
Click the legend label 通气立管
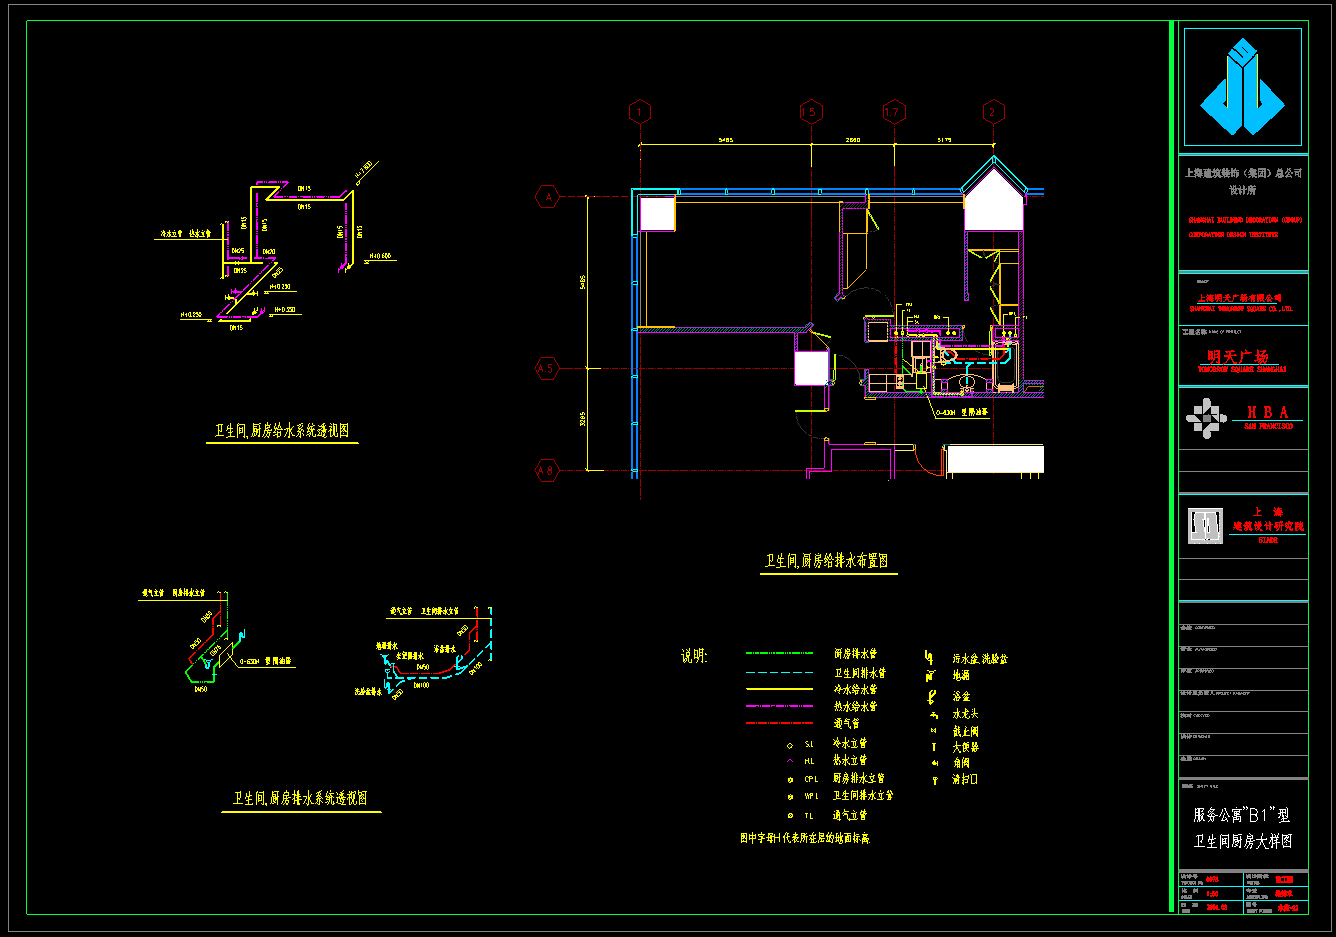point(850,815)
